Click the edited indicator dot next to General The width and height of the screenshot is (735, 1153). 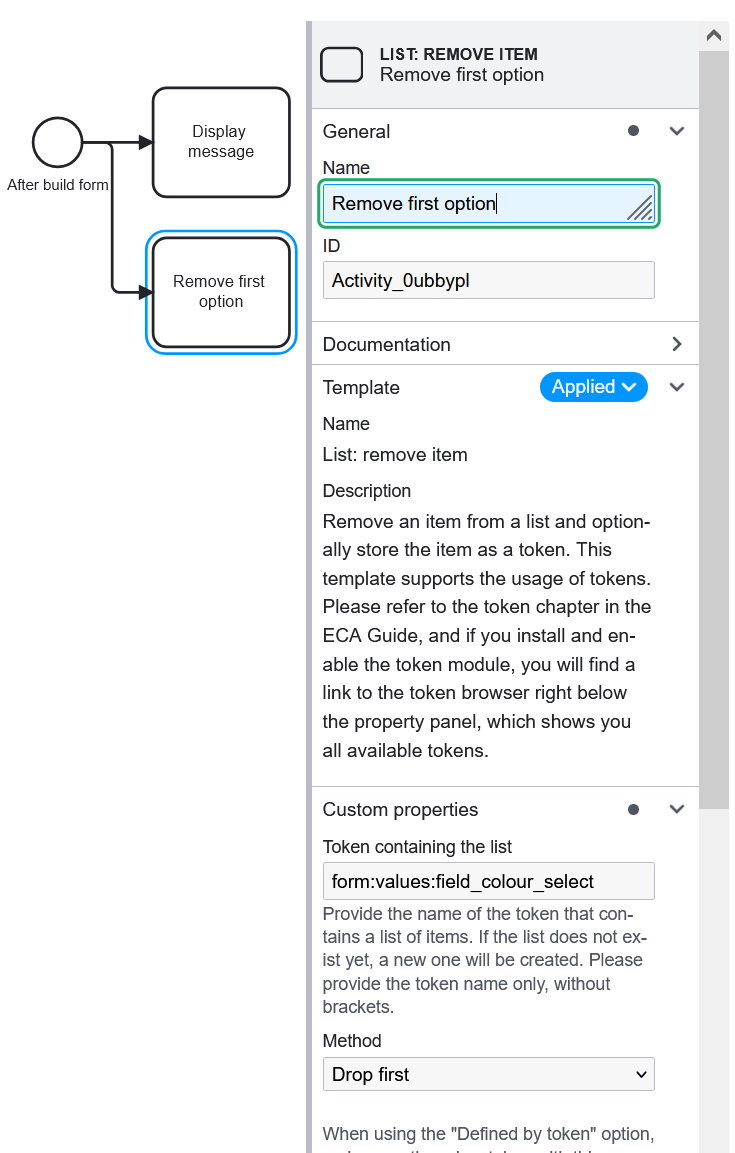tap(633, 131)
